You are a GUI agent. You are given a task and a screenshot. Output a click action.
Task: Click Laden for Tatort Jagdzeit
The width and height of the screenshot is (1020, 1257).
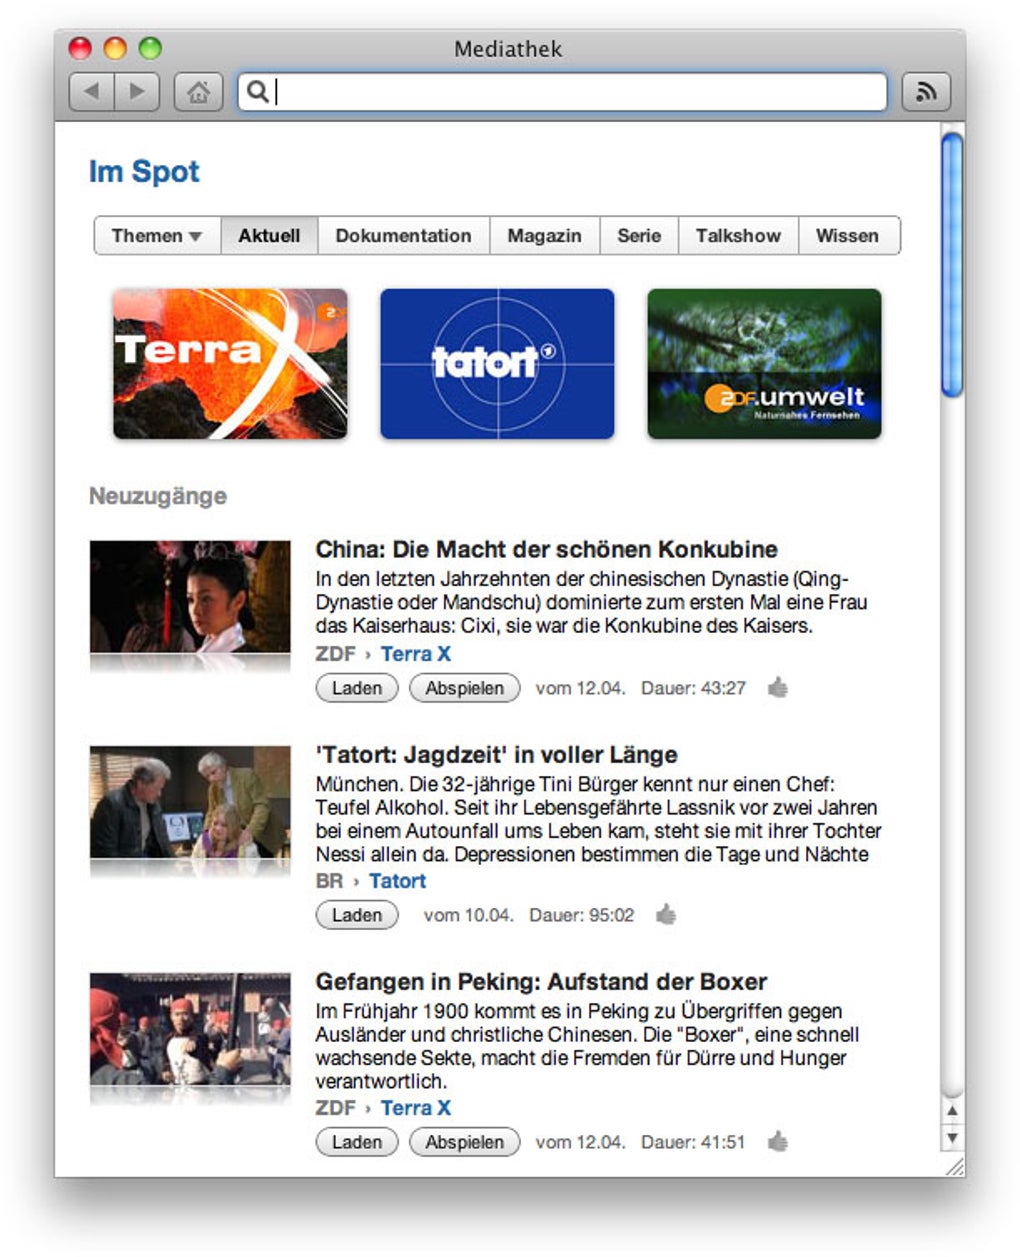[357, 915]
